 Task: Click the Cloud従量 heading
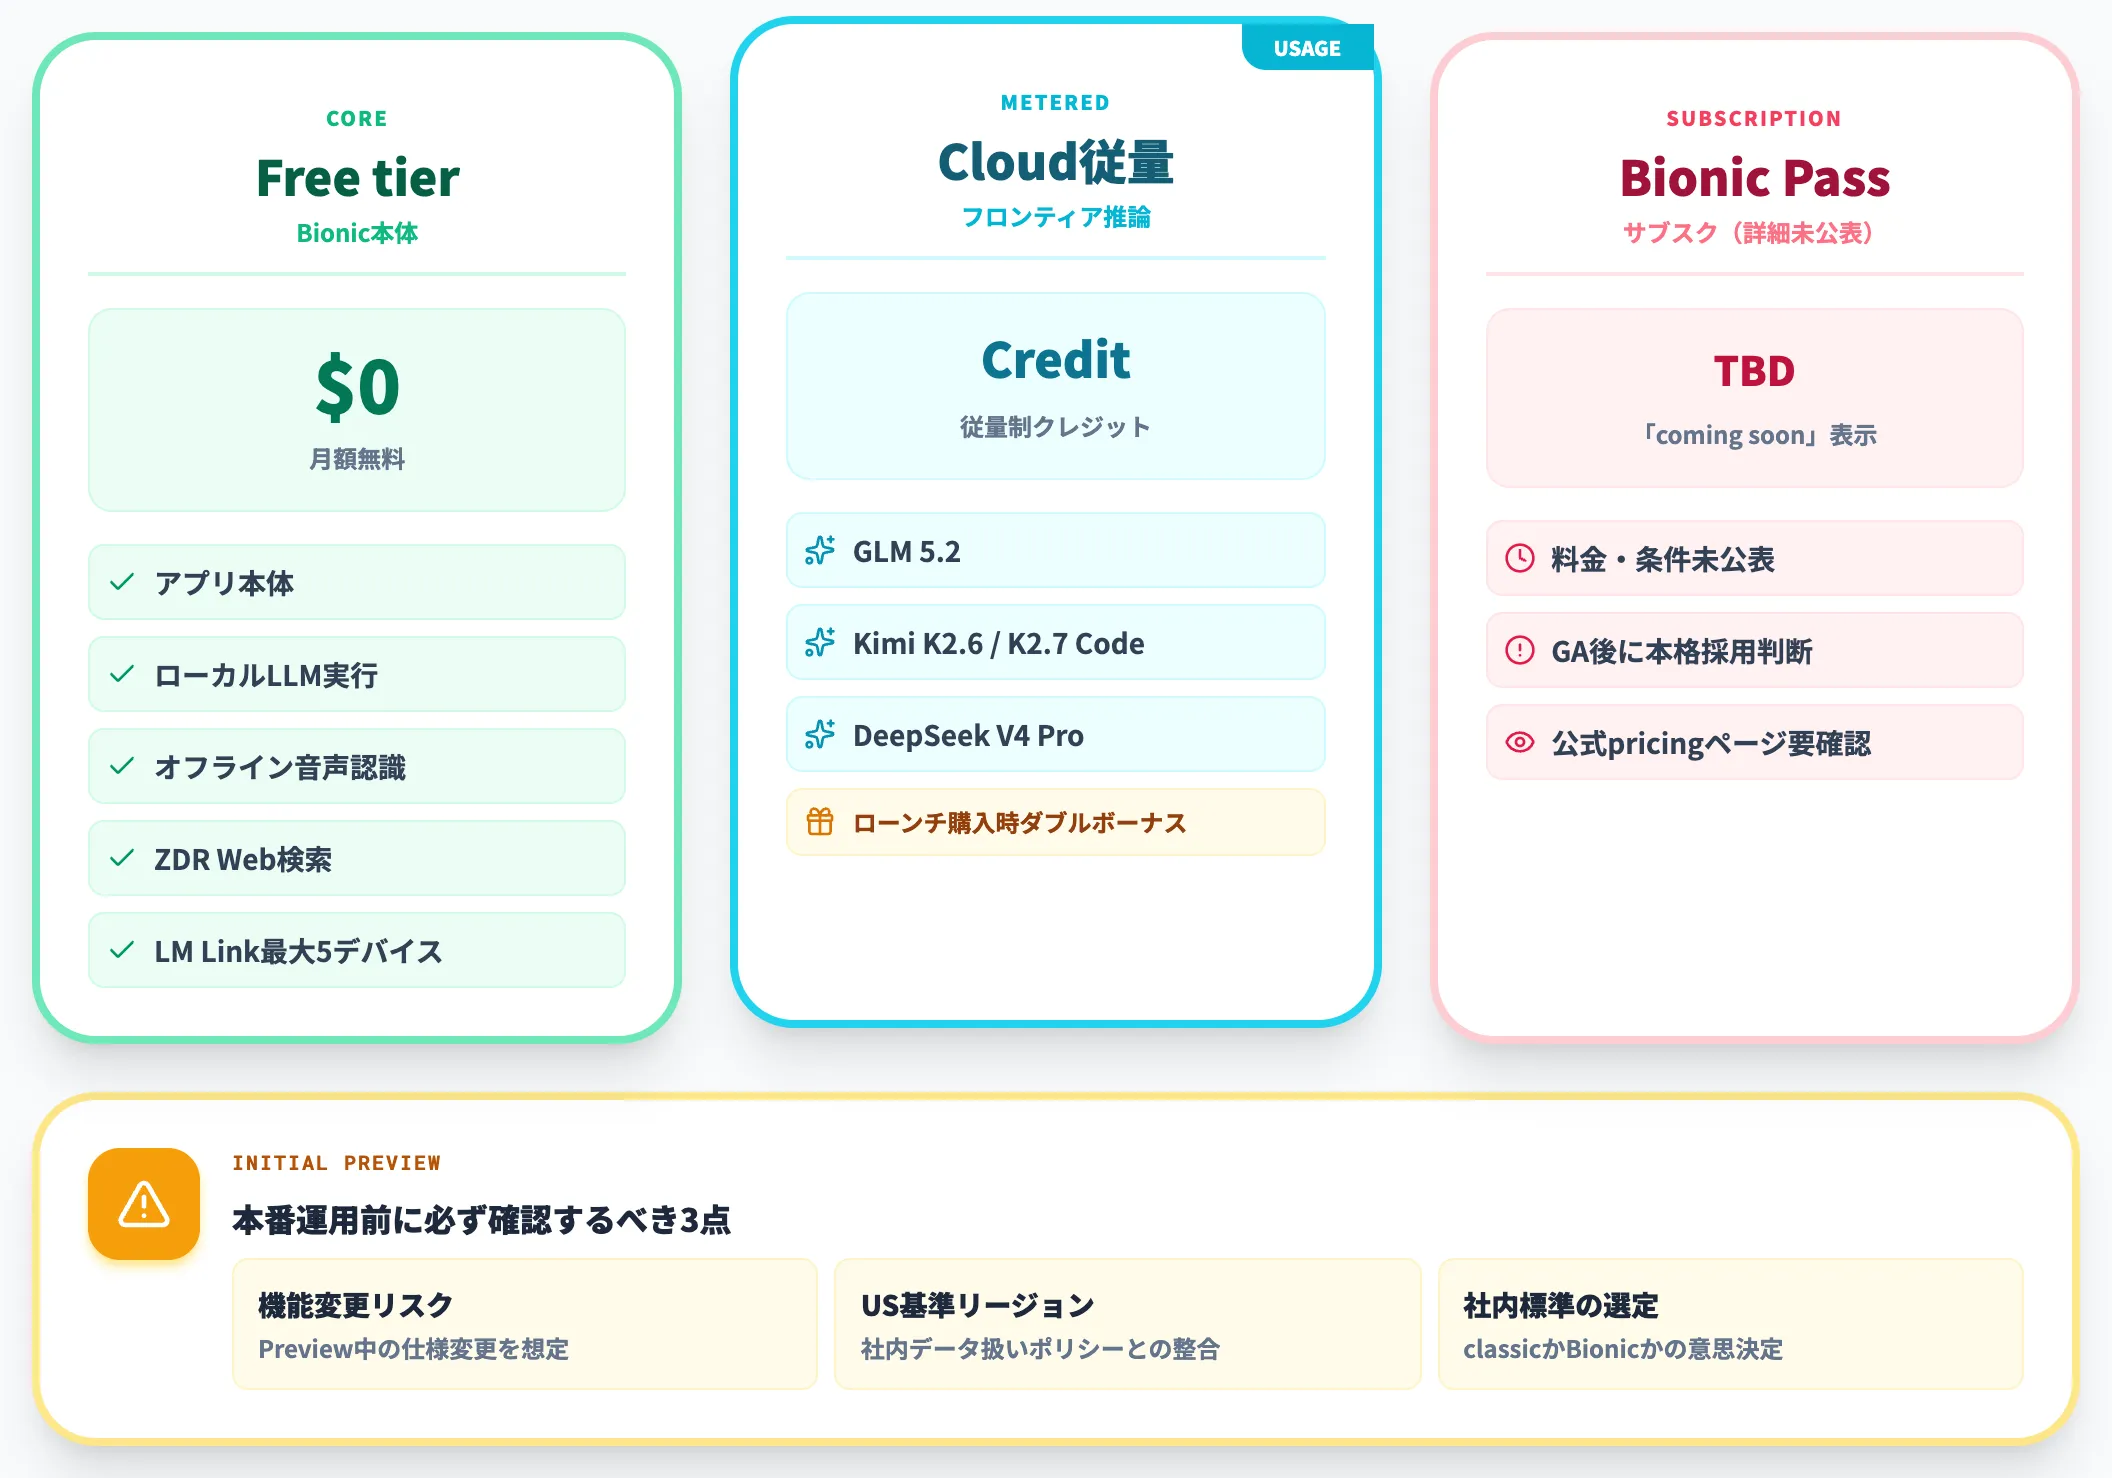1056,162
